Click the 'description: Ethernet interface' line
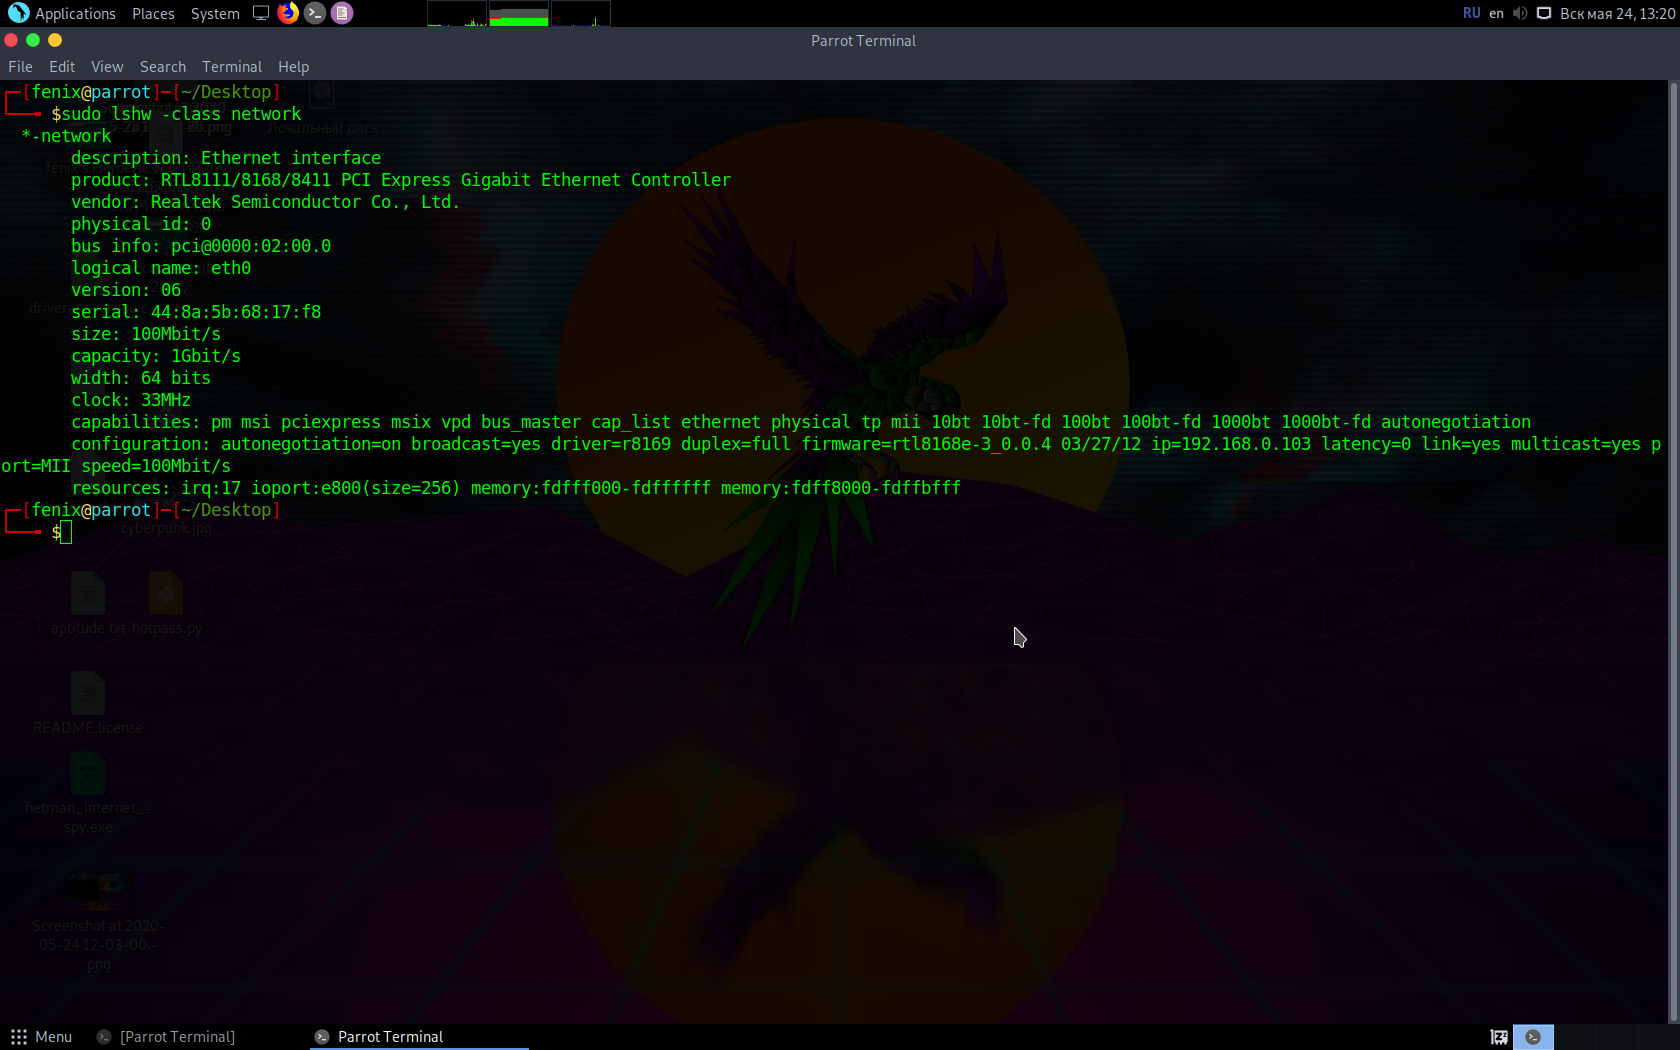This screenshot has height=1050, width=1680. point(226,158)
